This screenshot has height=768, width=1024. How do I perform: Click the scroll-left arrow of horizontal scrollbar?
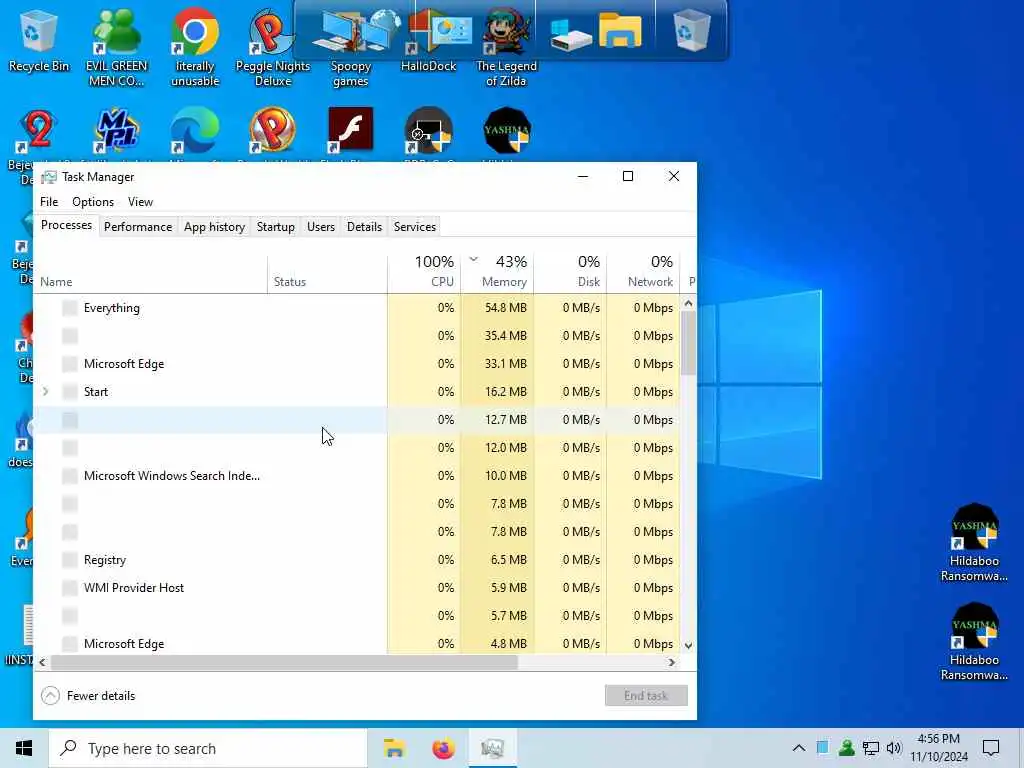[42, 662]
